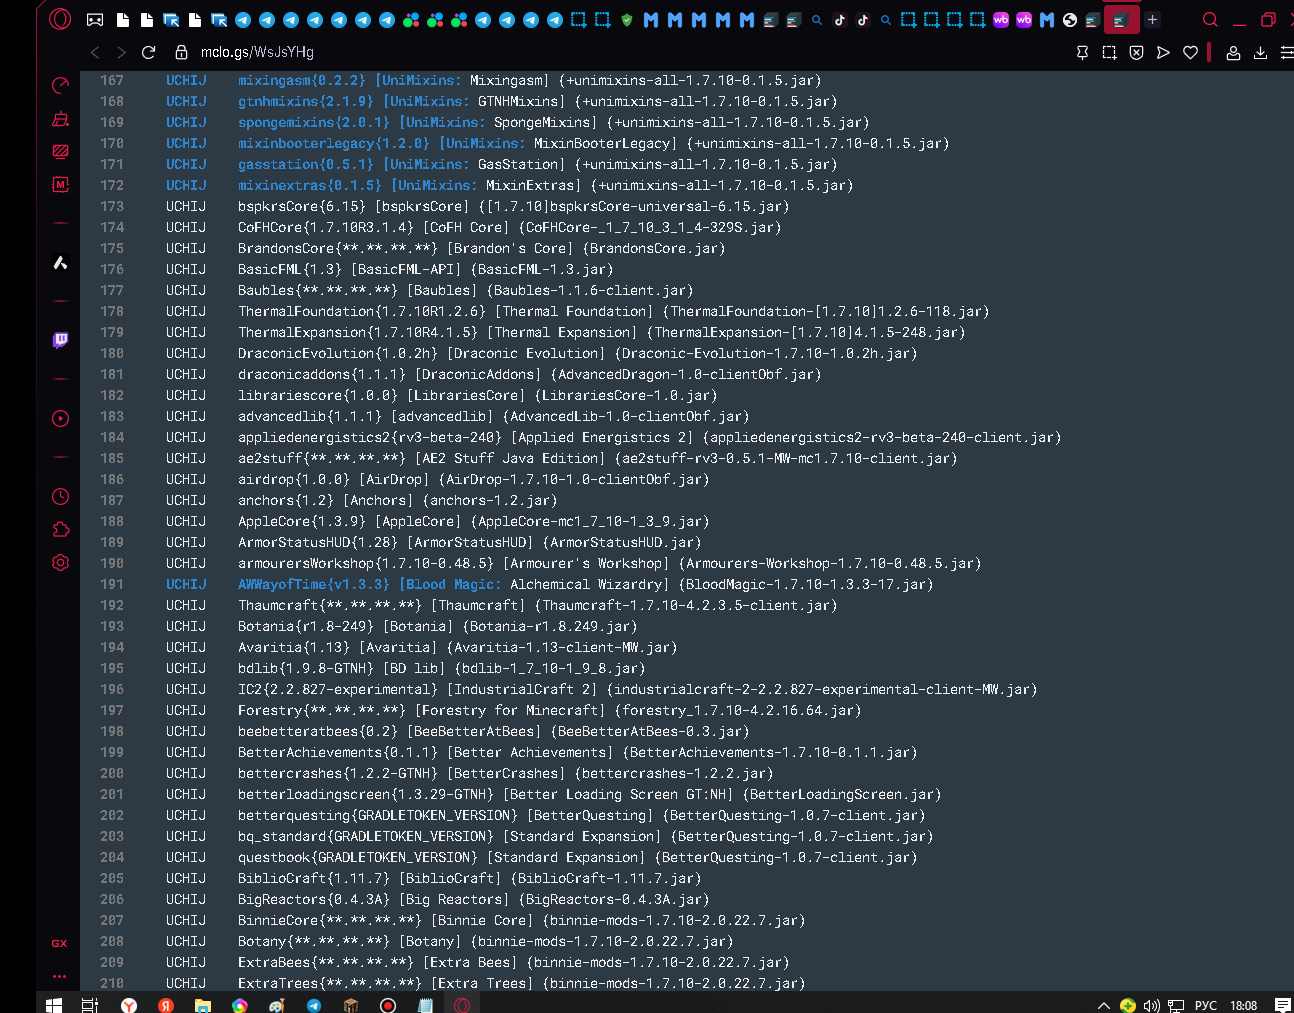Screen dimensions: 1294x1013
Task: Open the ad blocker shield icon
Action: [1136, 52]
